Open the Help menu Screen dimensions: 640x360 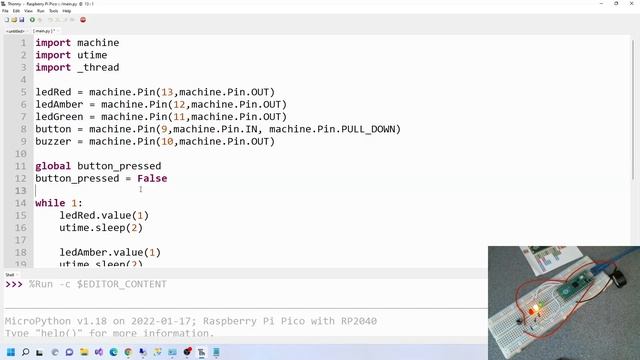pyautogui.click(x=67, y=11)
